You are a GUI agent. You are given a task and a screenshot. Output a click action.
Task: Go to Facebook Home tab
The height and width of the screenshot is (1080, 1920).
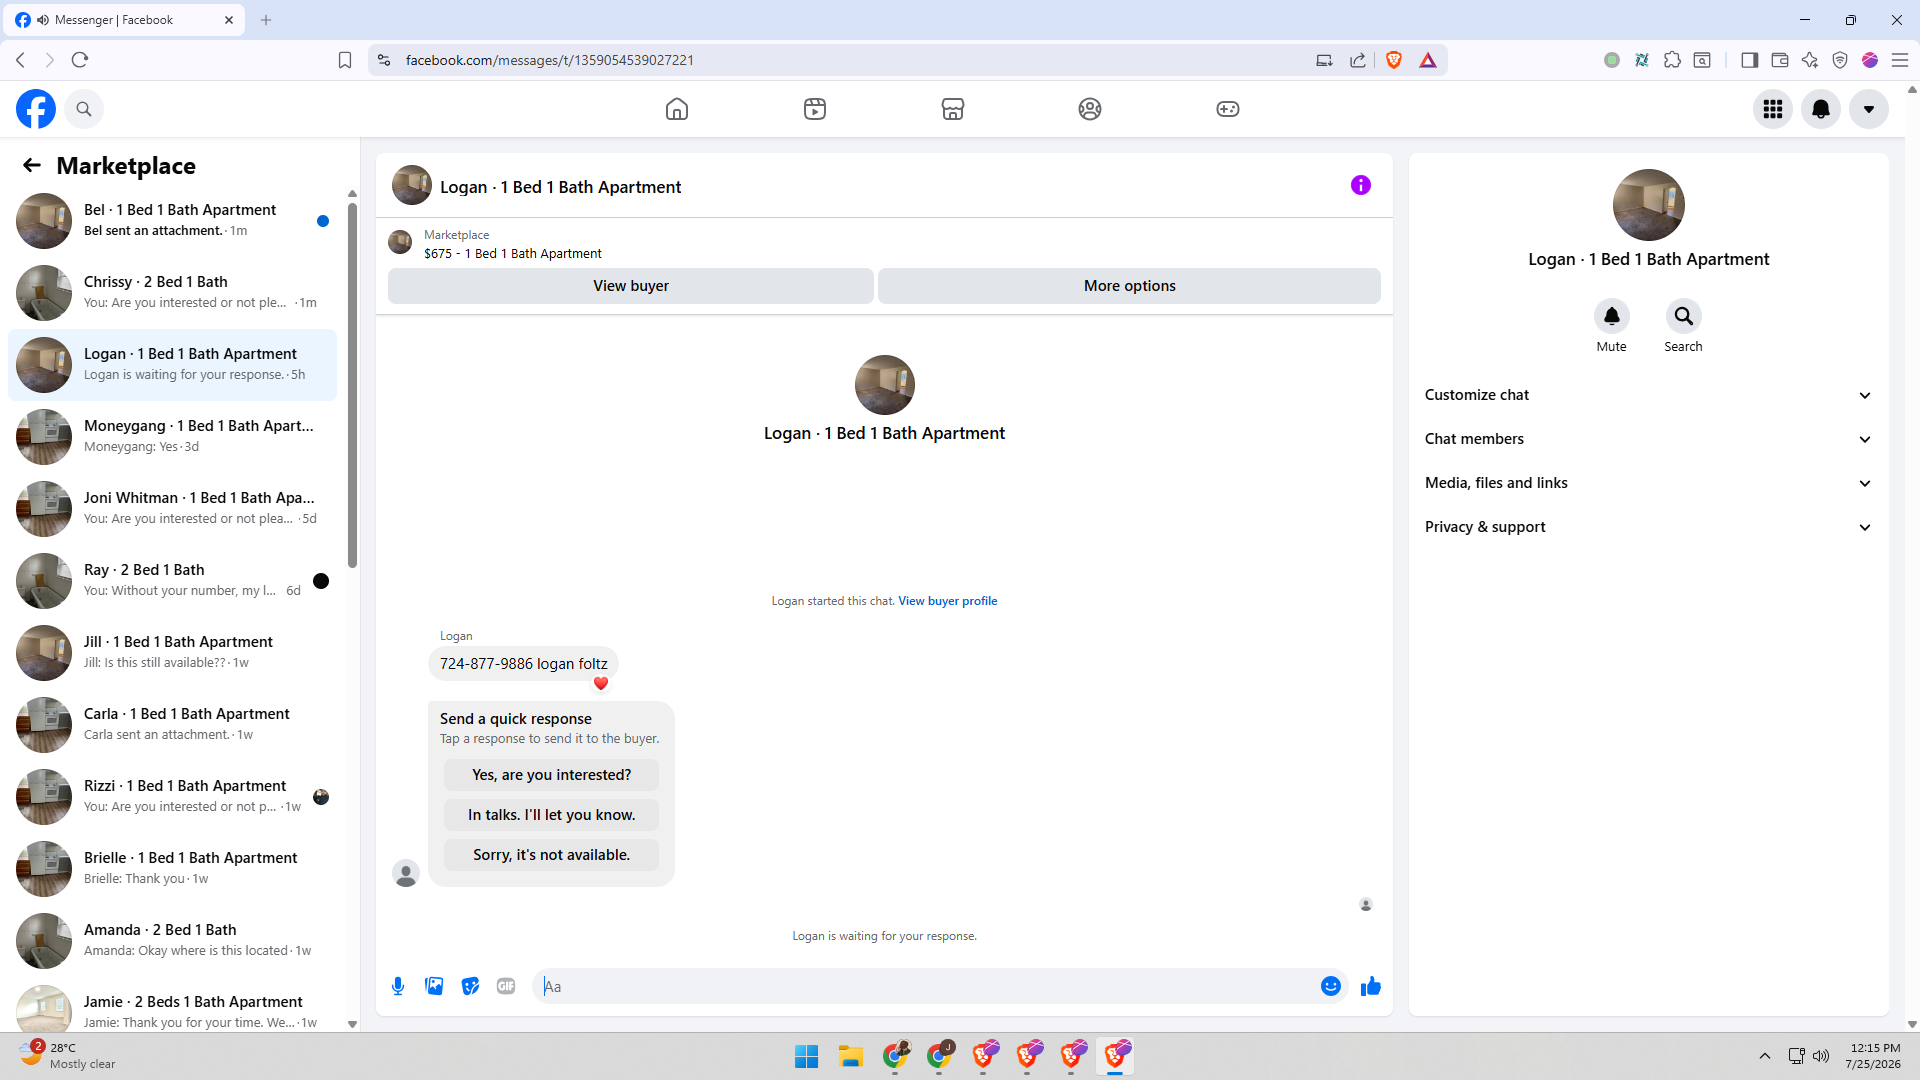coord(677,109)
